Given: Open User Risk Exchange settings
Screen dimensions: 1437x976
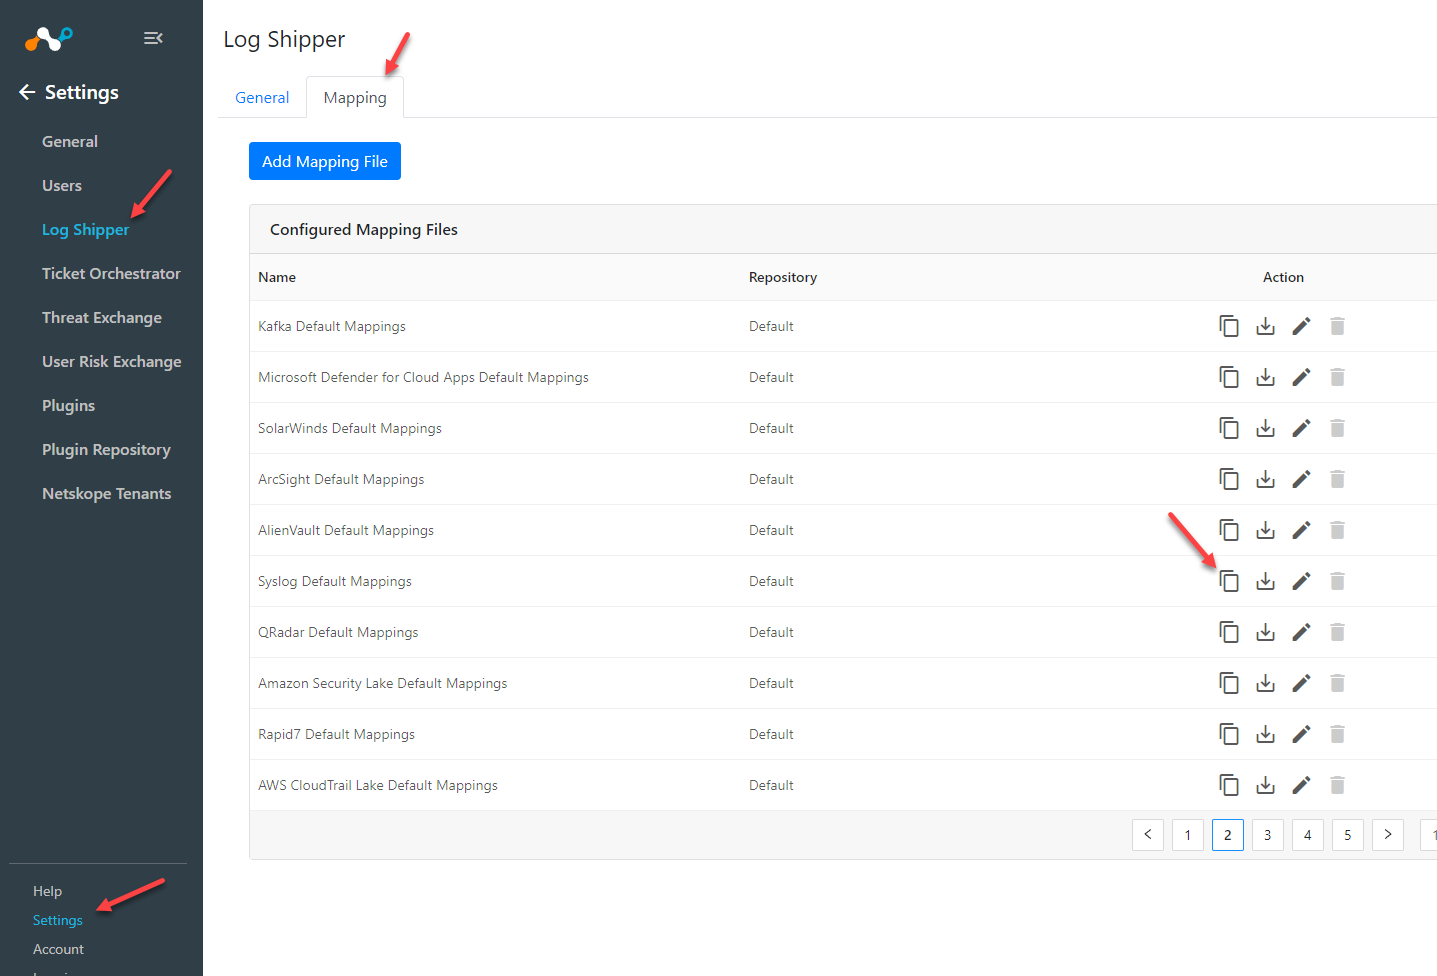Looking at the screenshot, I should 112,362.
